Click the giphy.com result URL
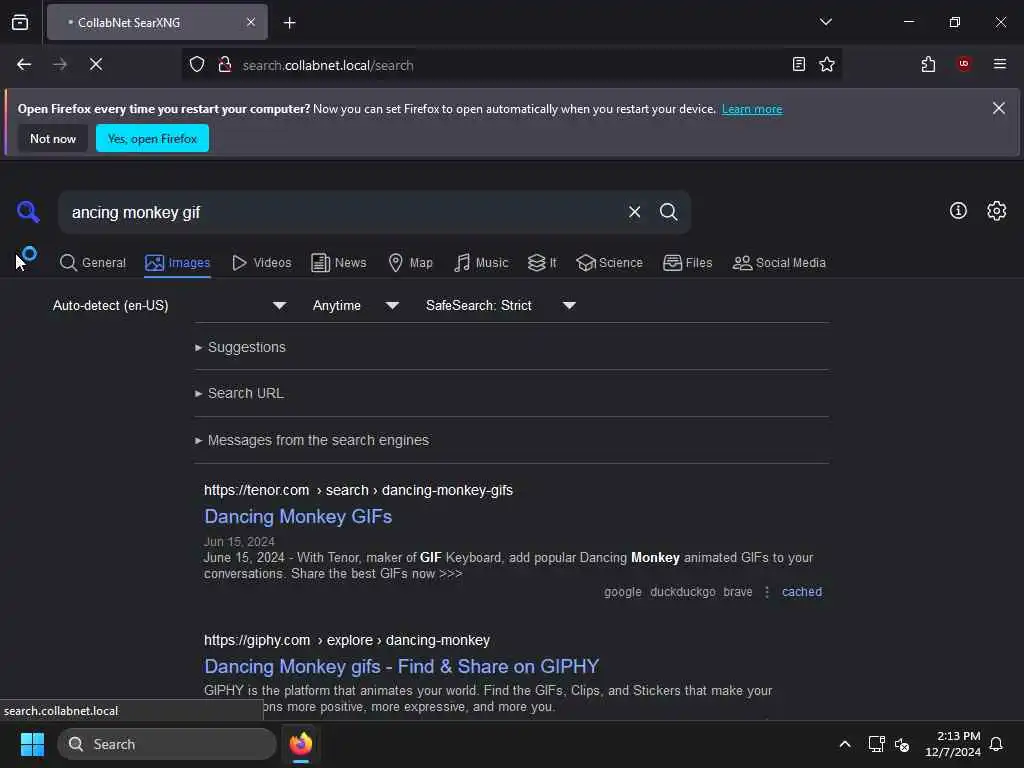The width and height of the screenshot is (1024, 768). coord(347,640)
